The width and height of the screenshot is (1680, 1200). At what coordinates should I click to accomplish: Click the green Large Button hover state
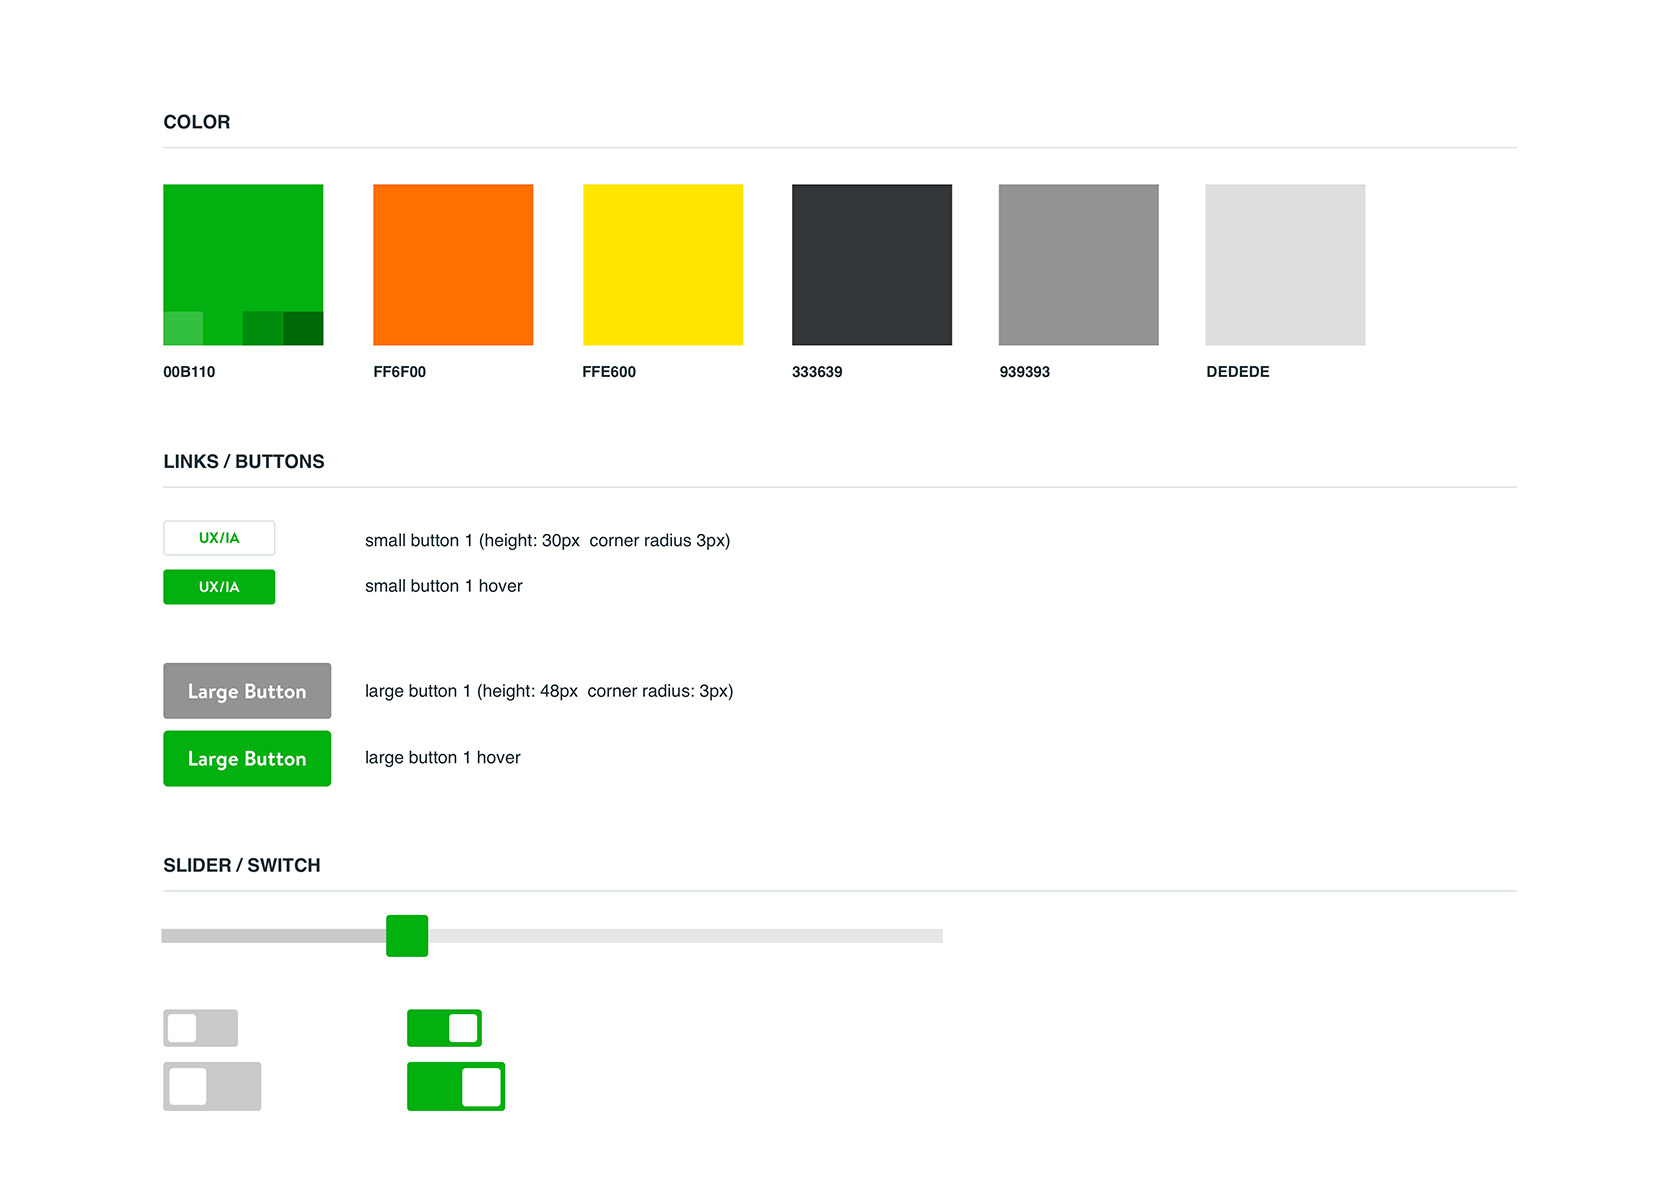pyautogui.click(x=247, y=759)
